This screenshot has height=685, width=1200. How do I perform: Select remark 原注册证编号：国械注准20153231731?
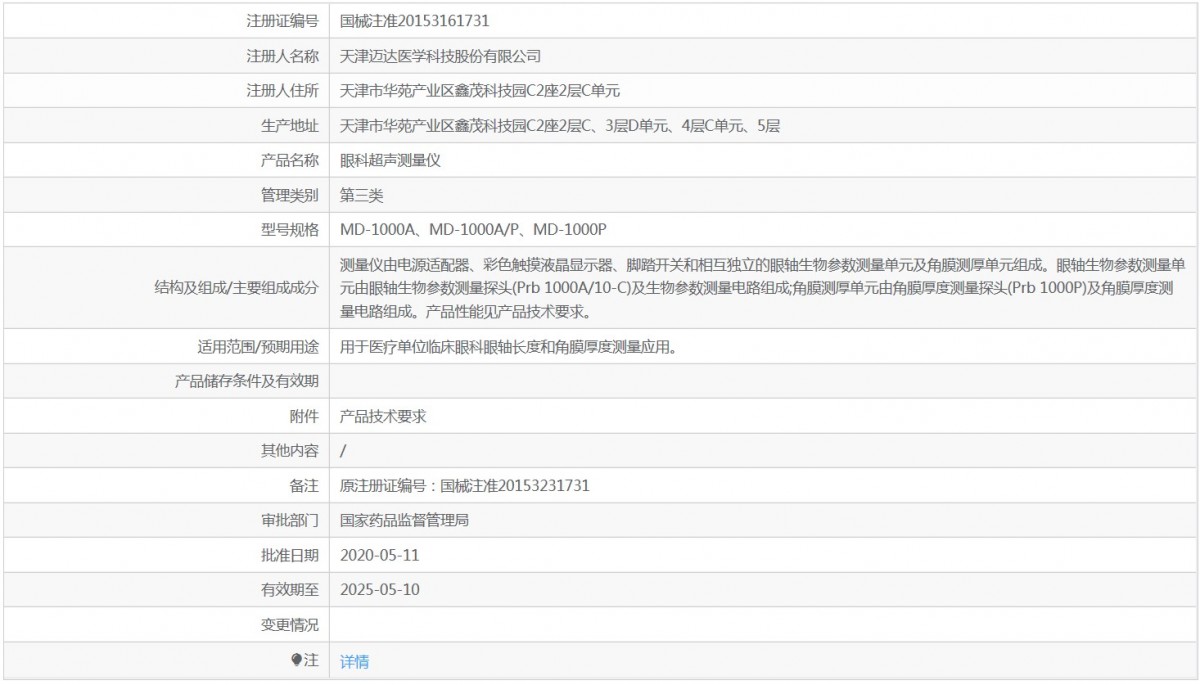coord(465,486)
